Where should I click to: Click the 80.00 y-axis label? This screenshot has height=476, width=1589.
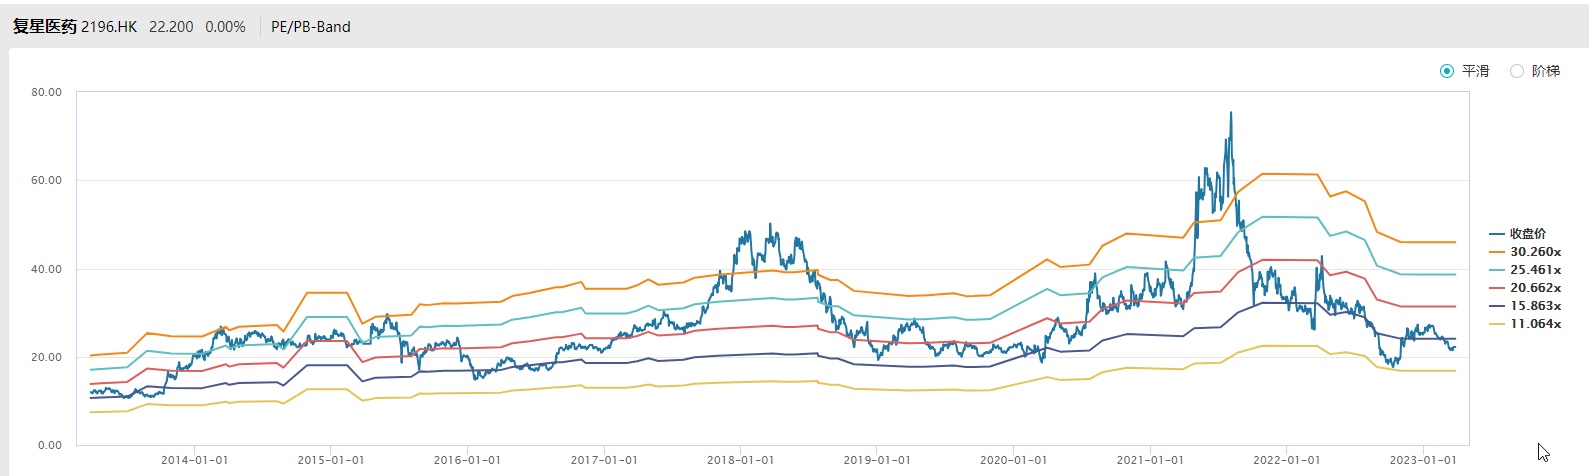click(x=46, y=92)
